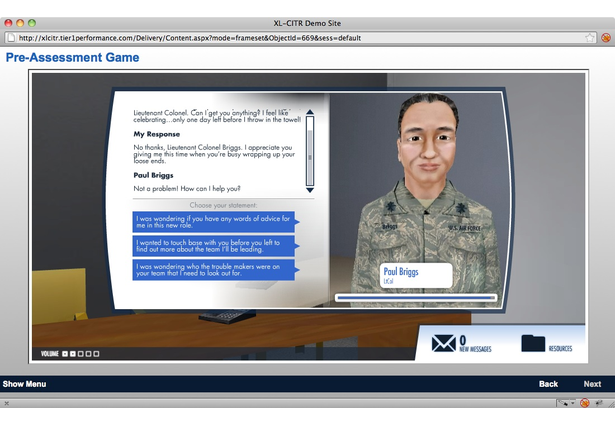Open the dropdown arrow next to the eyedropper
This screenshot has width=615, height=424.
pos(573,403)
